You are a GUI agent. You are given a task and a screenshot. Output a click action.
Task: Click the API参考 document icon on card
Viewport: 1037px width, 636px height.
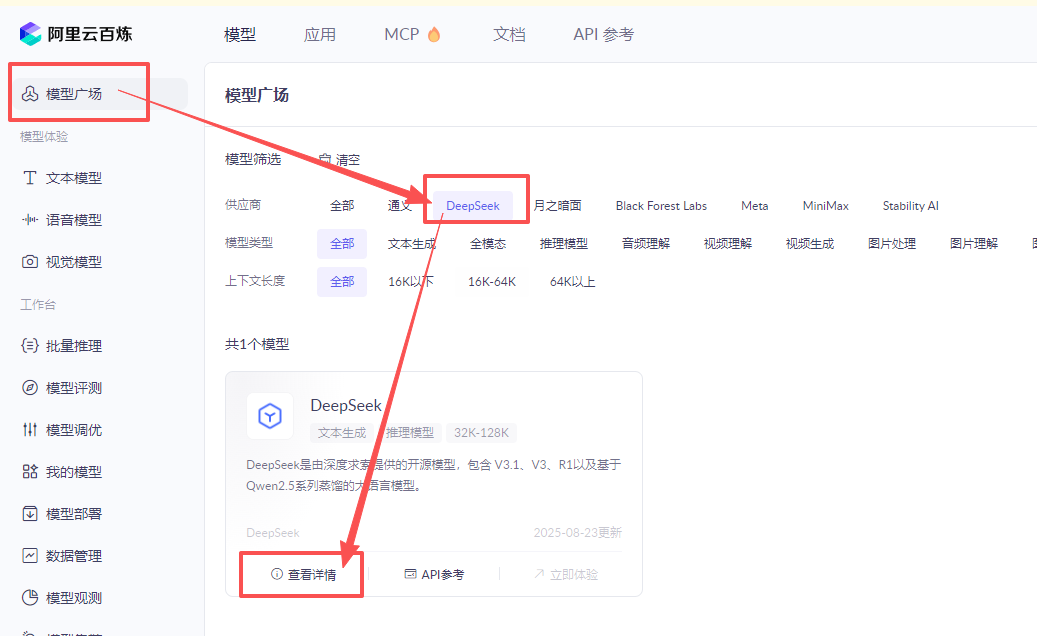410,574
